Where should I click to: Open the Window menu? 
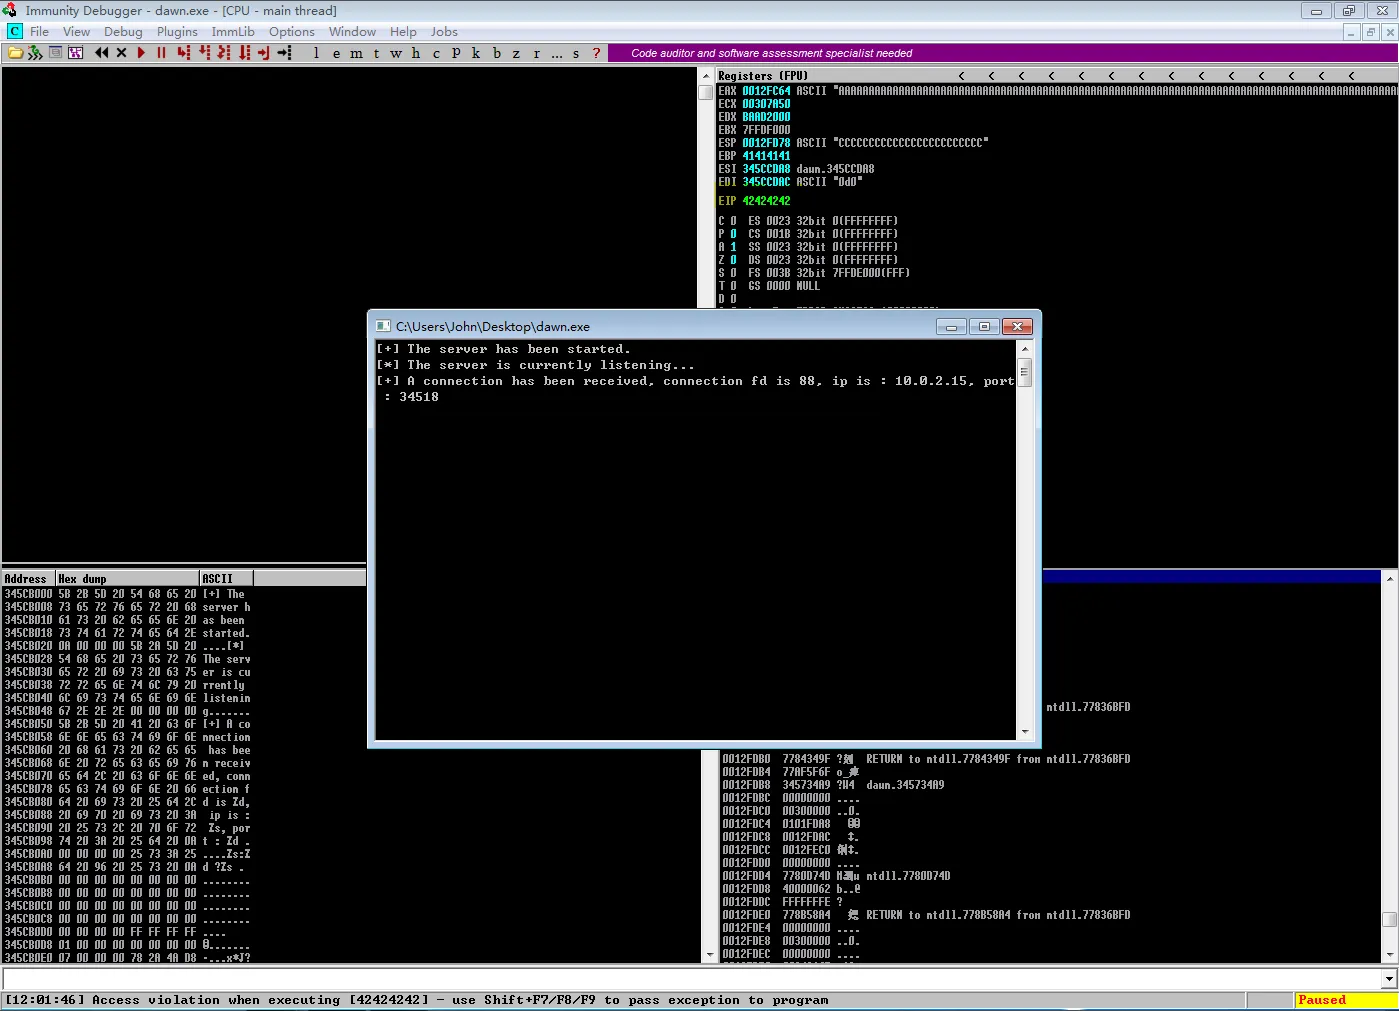click(352, 32)
